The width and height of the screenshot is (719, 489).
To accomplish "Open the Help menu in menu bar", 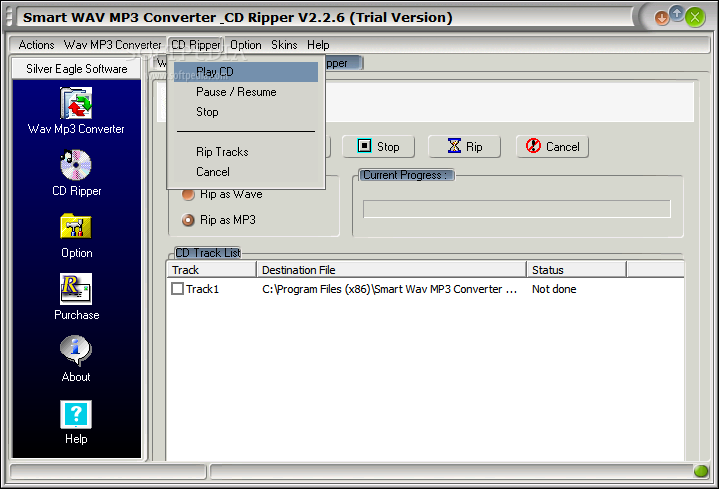I will [318, 45].
